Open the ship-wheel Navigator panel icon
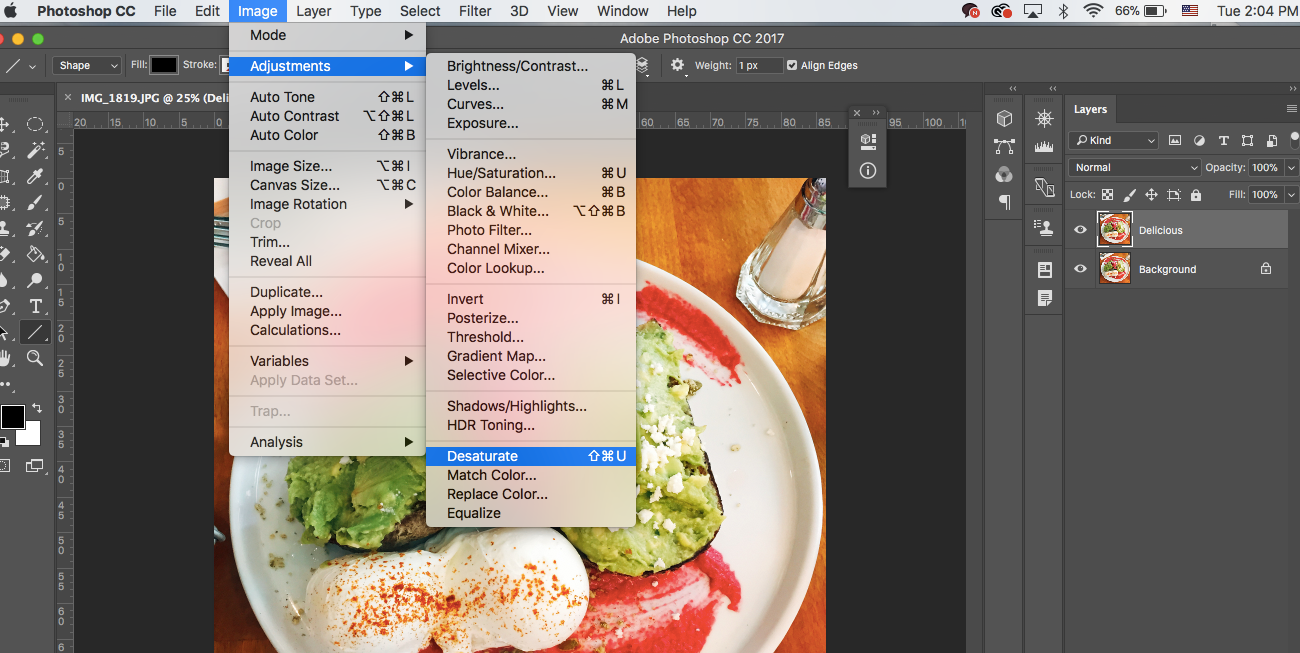Screen dimensions: 1300x653 click(1044, 119)
